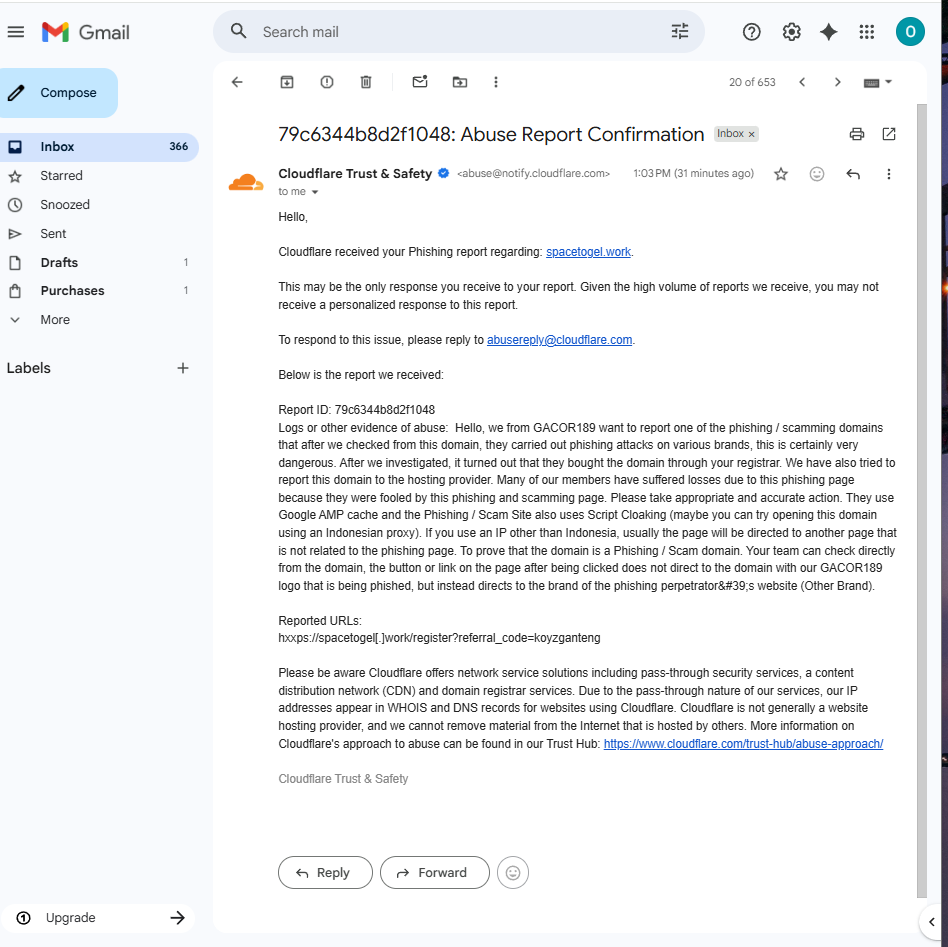This screenshot has width=948, height=947.
Task: Click 'Report ID: 79c6344b8d2f1048' line
Action: tap(357, 410)
